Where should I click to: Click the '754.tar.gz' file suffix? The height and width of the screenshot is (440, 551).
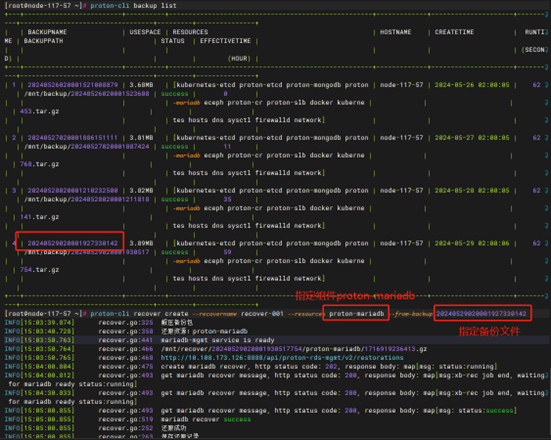click(x=39, y=270)
